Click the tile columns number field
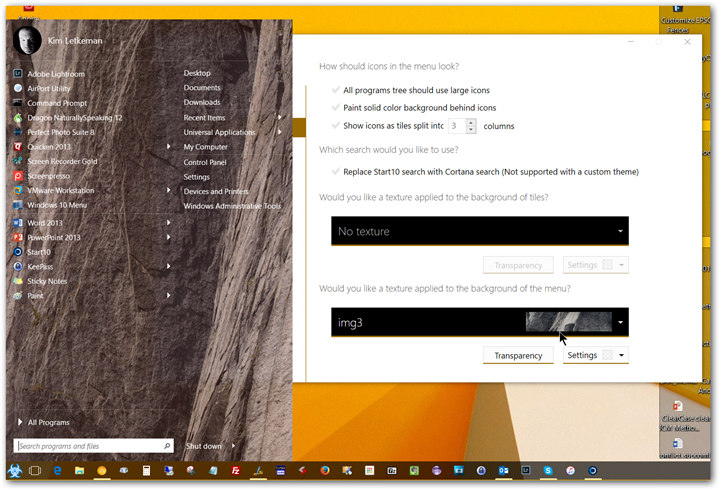Image resolution: width=720 pixels, height=490 pixels. point(457,126)
